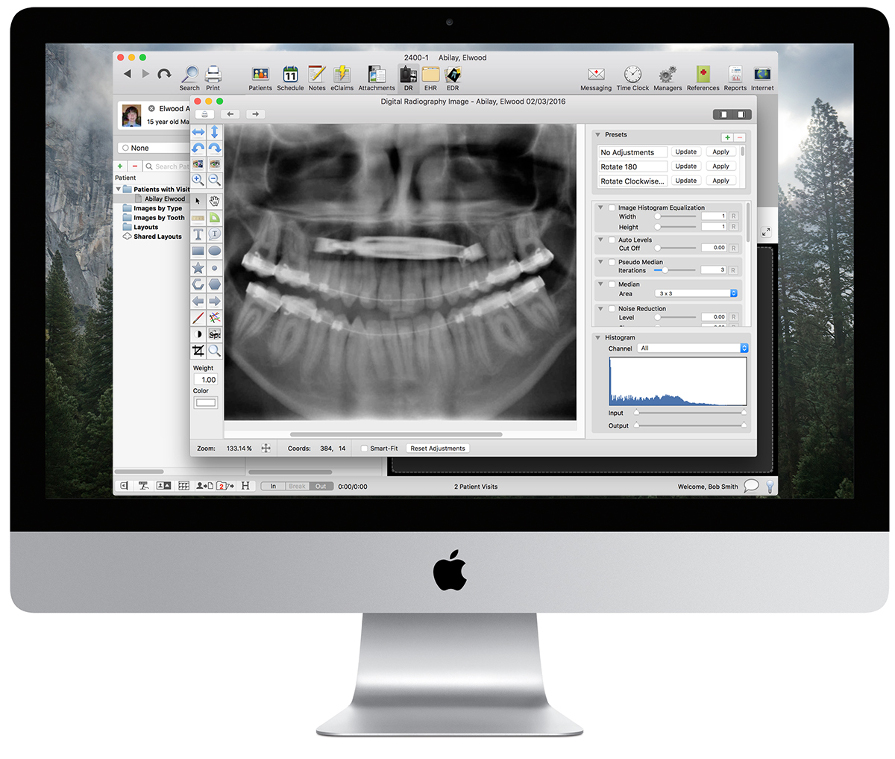Open the eClaims module
Viewport: 895px width, 759px height.
342,78
